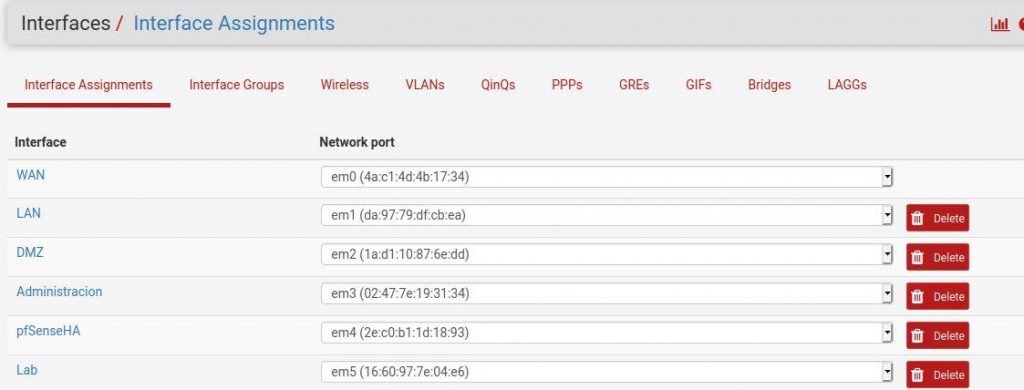
Task: Expand the em4 pfSenseHA port dropdown
Action: pos(607,333)
